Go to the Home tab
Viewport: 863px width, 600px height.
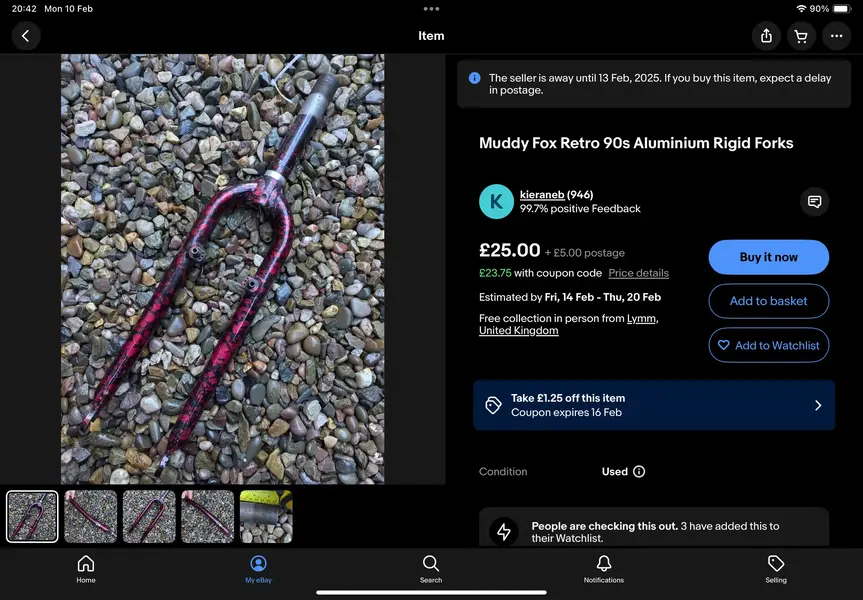coord(86,569)
